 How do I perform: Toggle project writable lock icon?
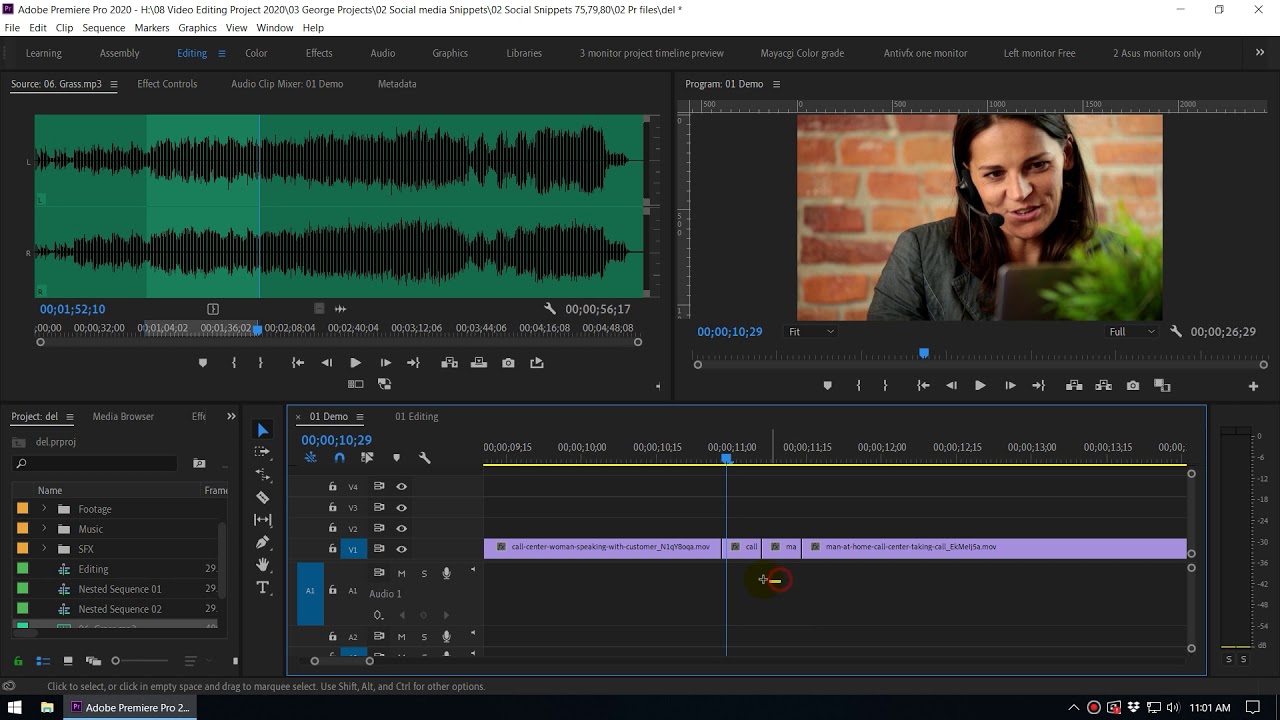point(18,661)
